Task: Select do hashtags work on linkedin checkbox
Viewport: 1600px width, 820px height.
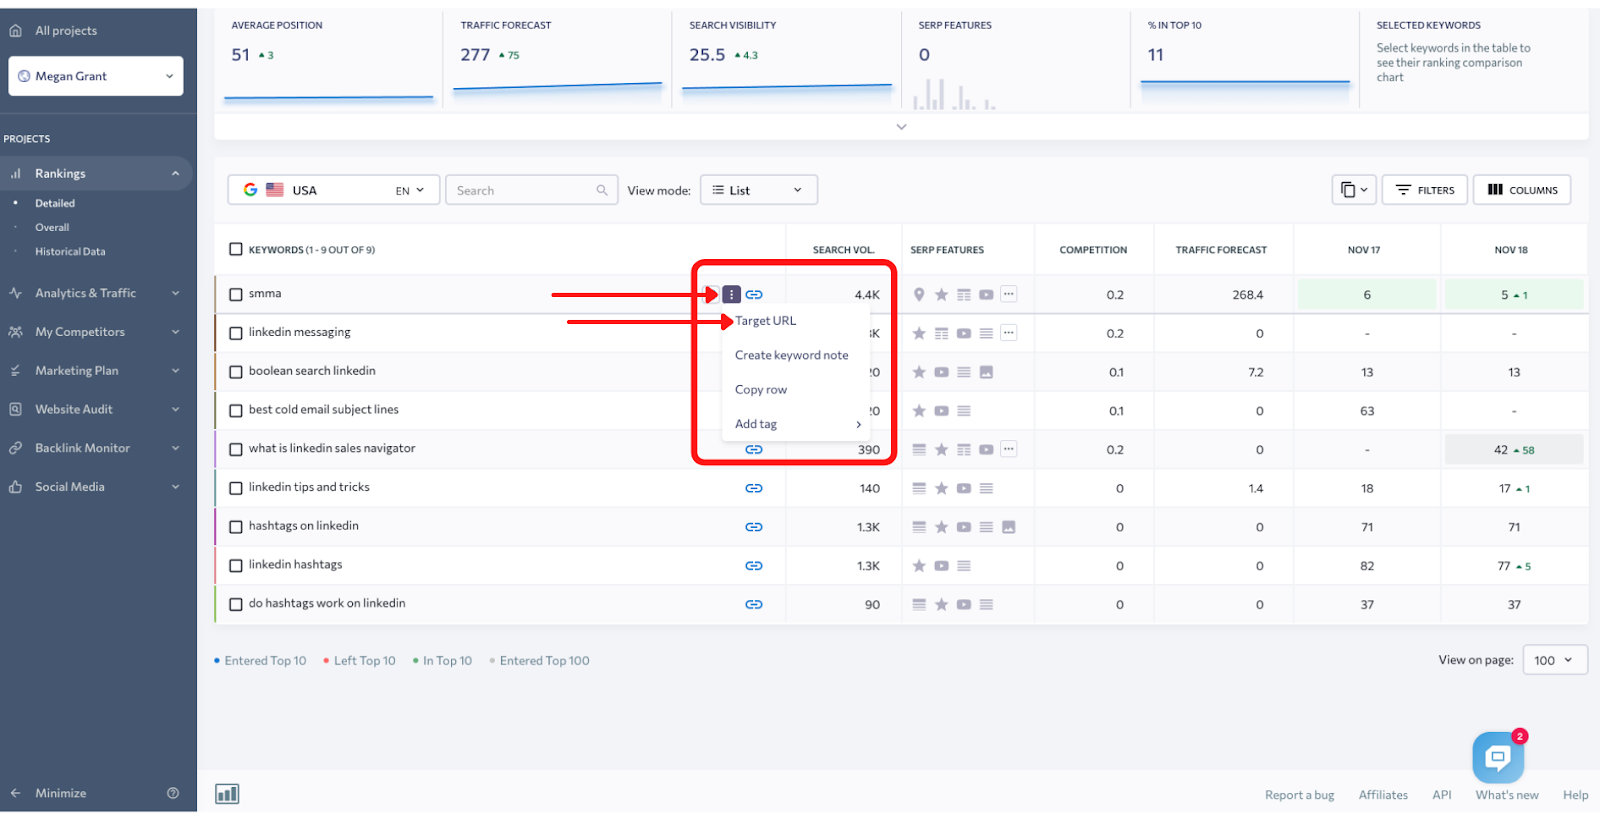Action: click(236, 604)
